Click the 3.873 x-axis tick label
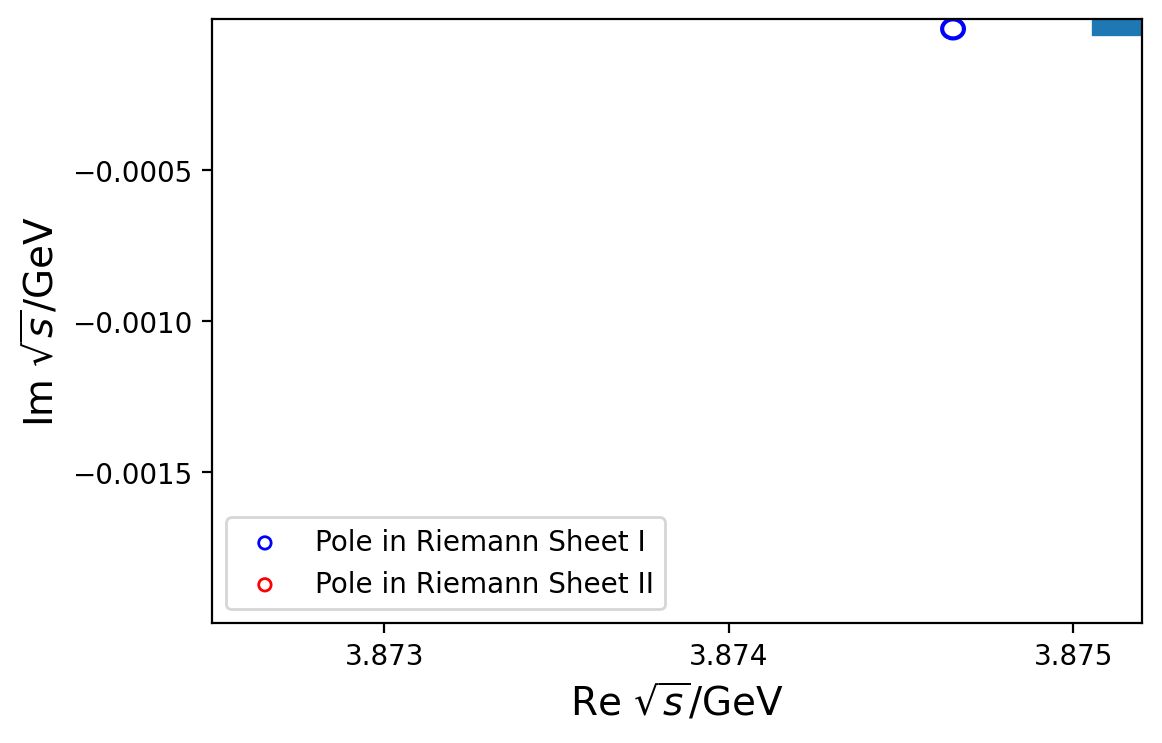Viewport: 1162px width, 743px height. tap(383, 658)
